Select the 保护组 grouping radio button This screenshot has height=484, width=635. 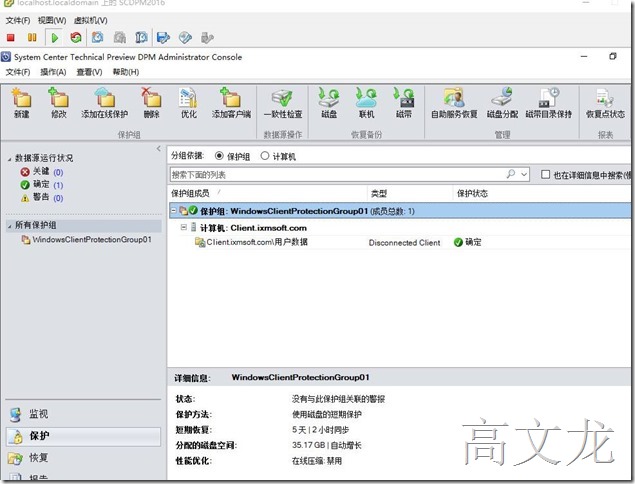tap(219, 156)
